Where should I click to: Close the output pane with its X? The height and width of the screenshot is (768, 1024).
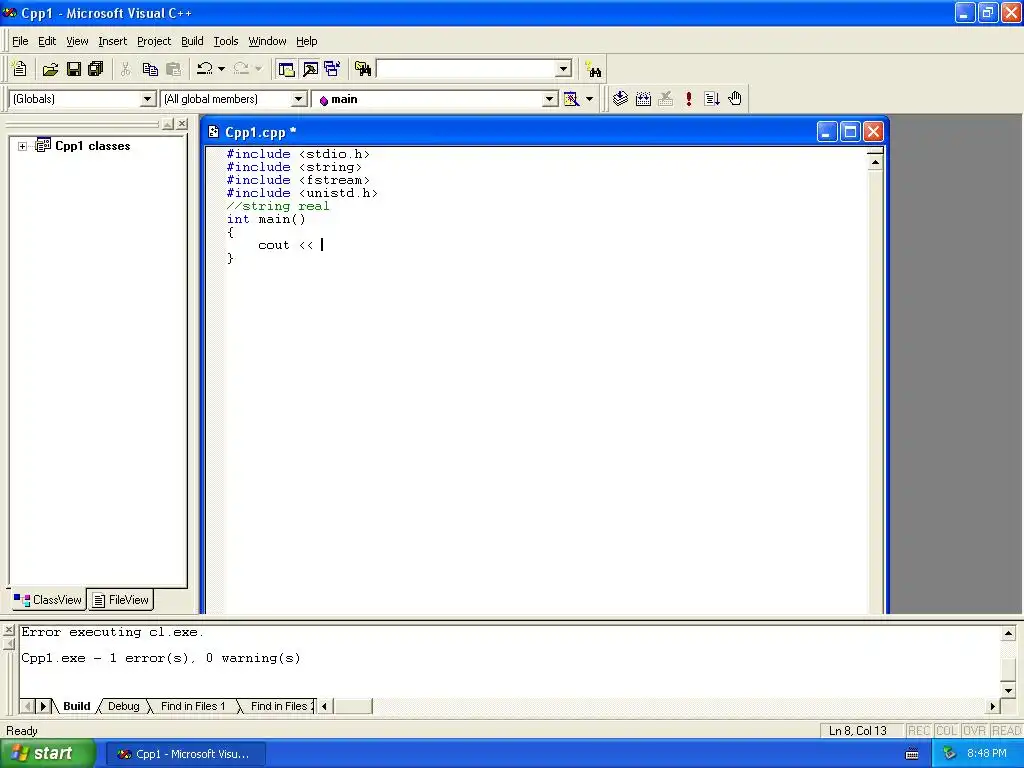coord(8,630)
